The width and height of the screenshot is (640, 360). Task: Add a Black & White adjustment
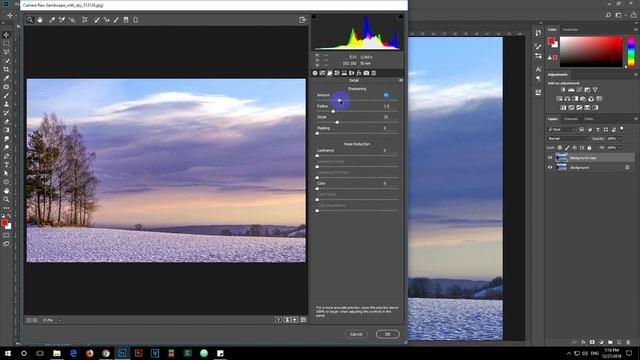pyautogui.click(x=576, y=99)
